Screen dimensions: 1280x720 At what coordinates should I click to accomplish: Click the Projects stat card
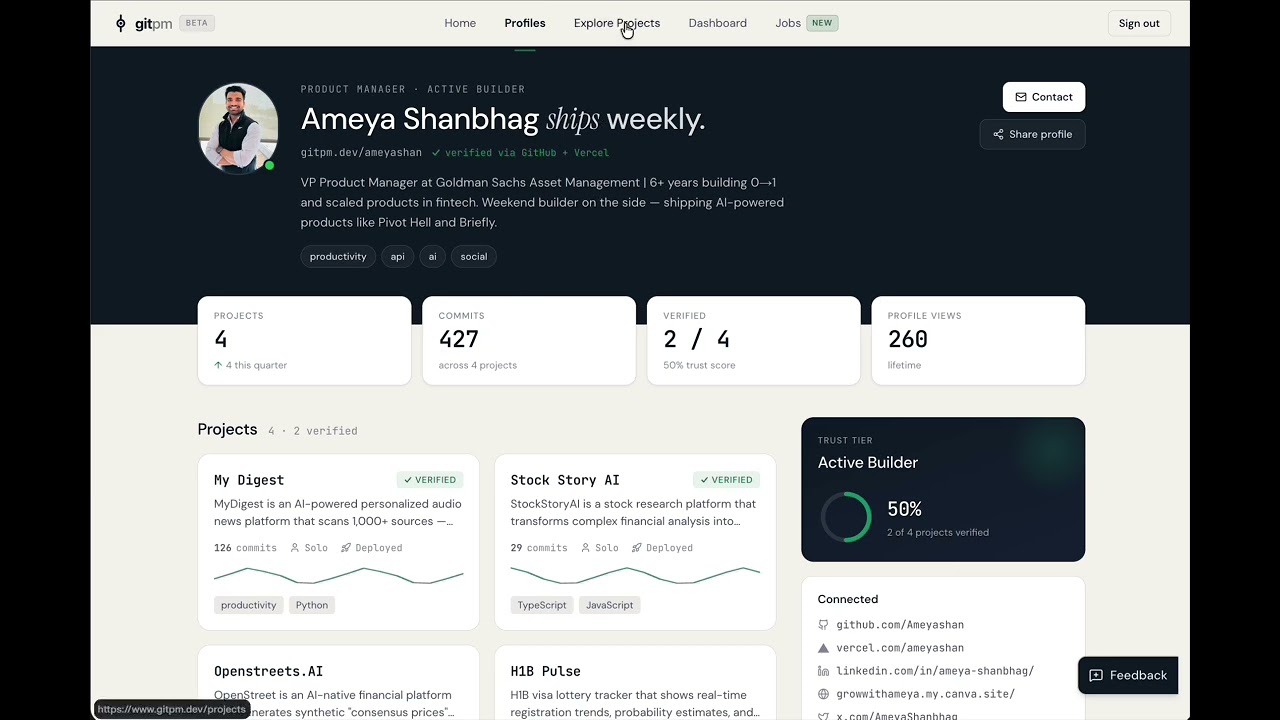point(304,340)
